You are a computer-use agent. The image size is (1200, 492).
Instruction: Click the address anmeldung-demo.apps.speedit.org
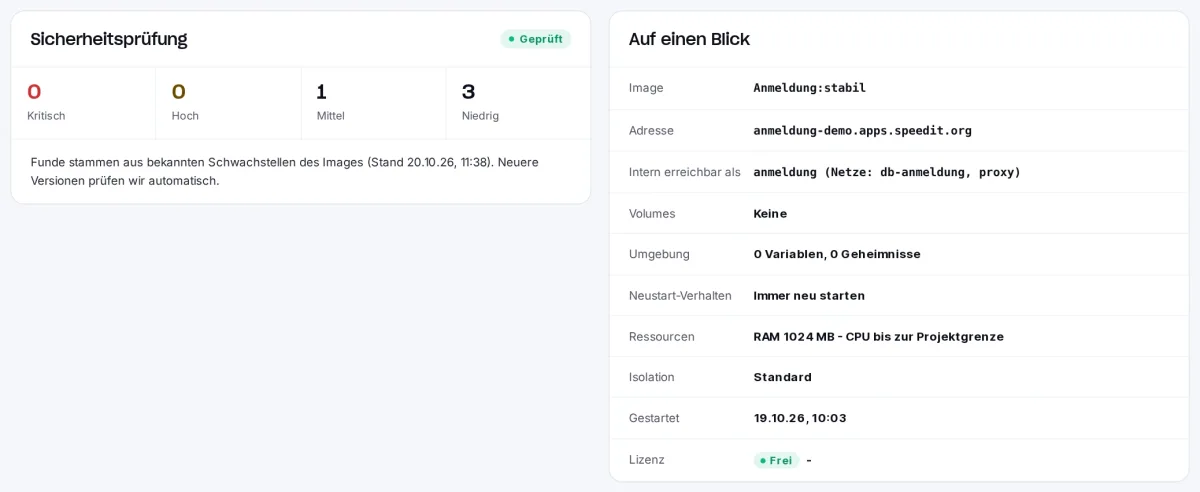[863, 130]
